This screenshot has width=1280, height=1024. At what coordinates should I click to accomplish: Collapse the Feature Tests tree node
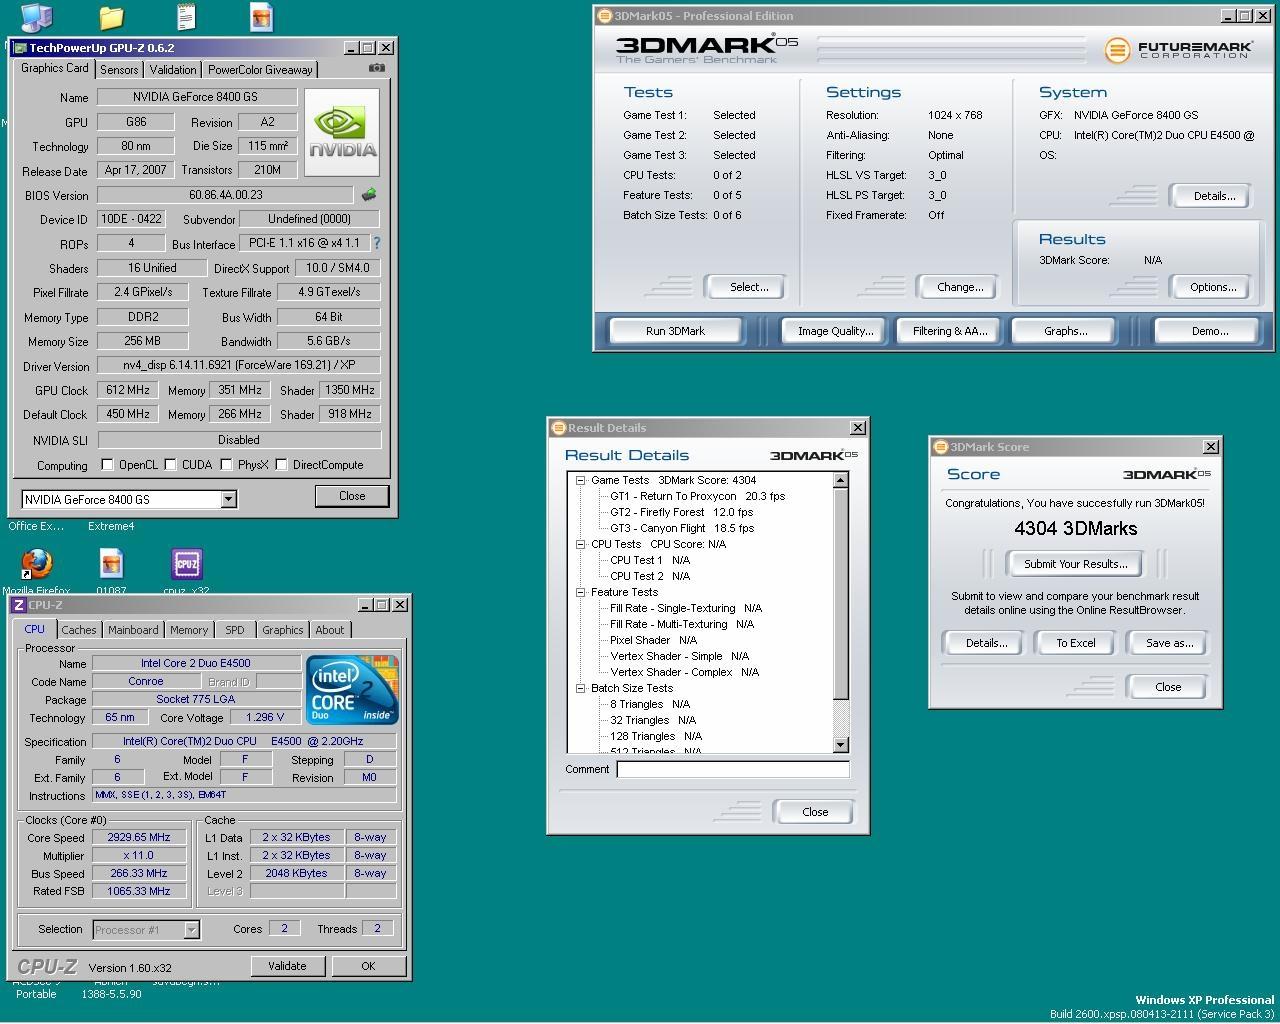coord(580,592)
